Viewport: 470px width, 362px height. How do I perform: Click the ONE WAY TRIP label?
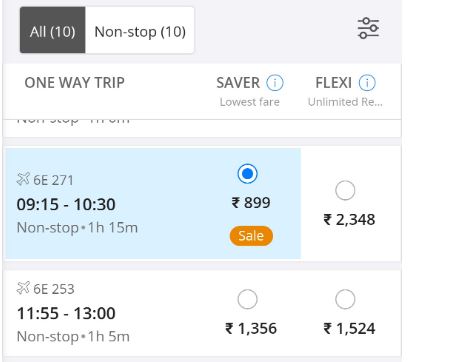pyautogui.click(x=75, y=83)
